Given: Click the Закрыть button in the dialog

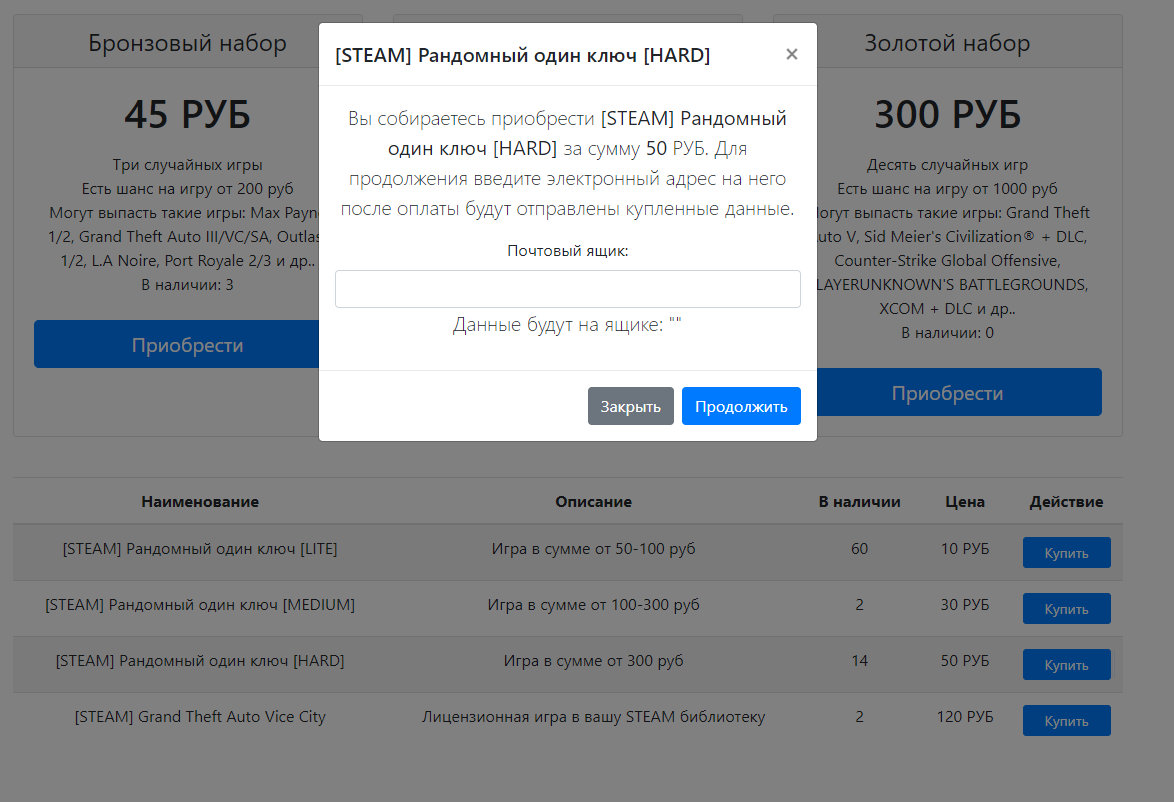Looking at the screenshot, I should click(630, 406).
